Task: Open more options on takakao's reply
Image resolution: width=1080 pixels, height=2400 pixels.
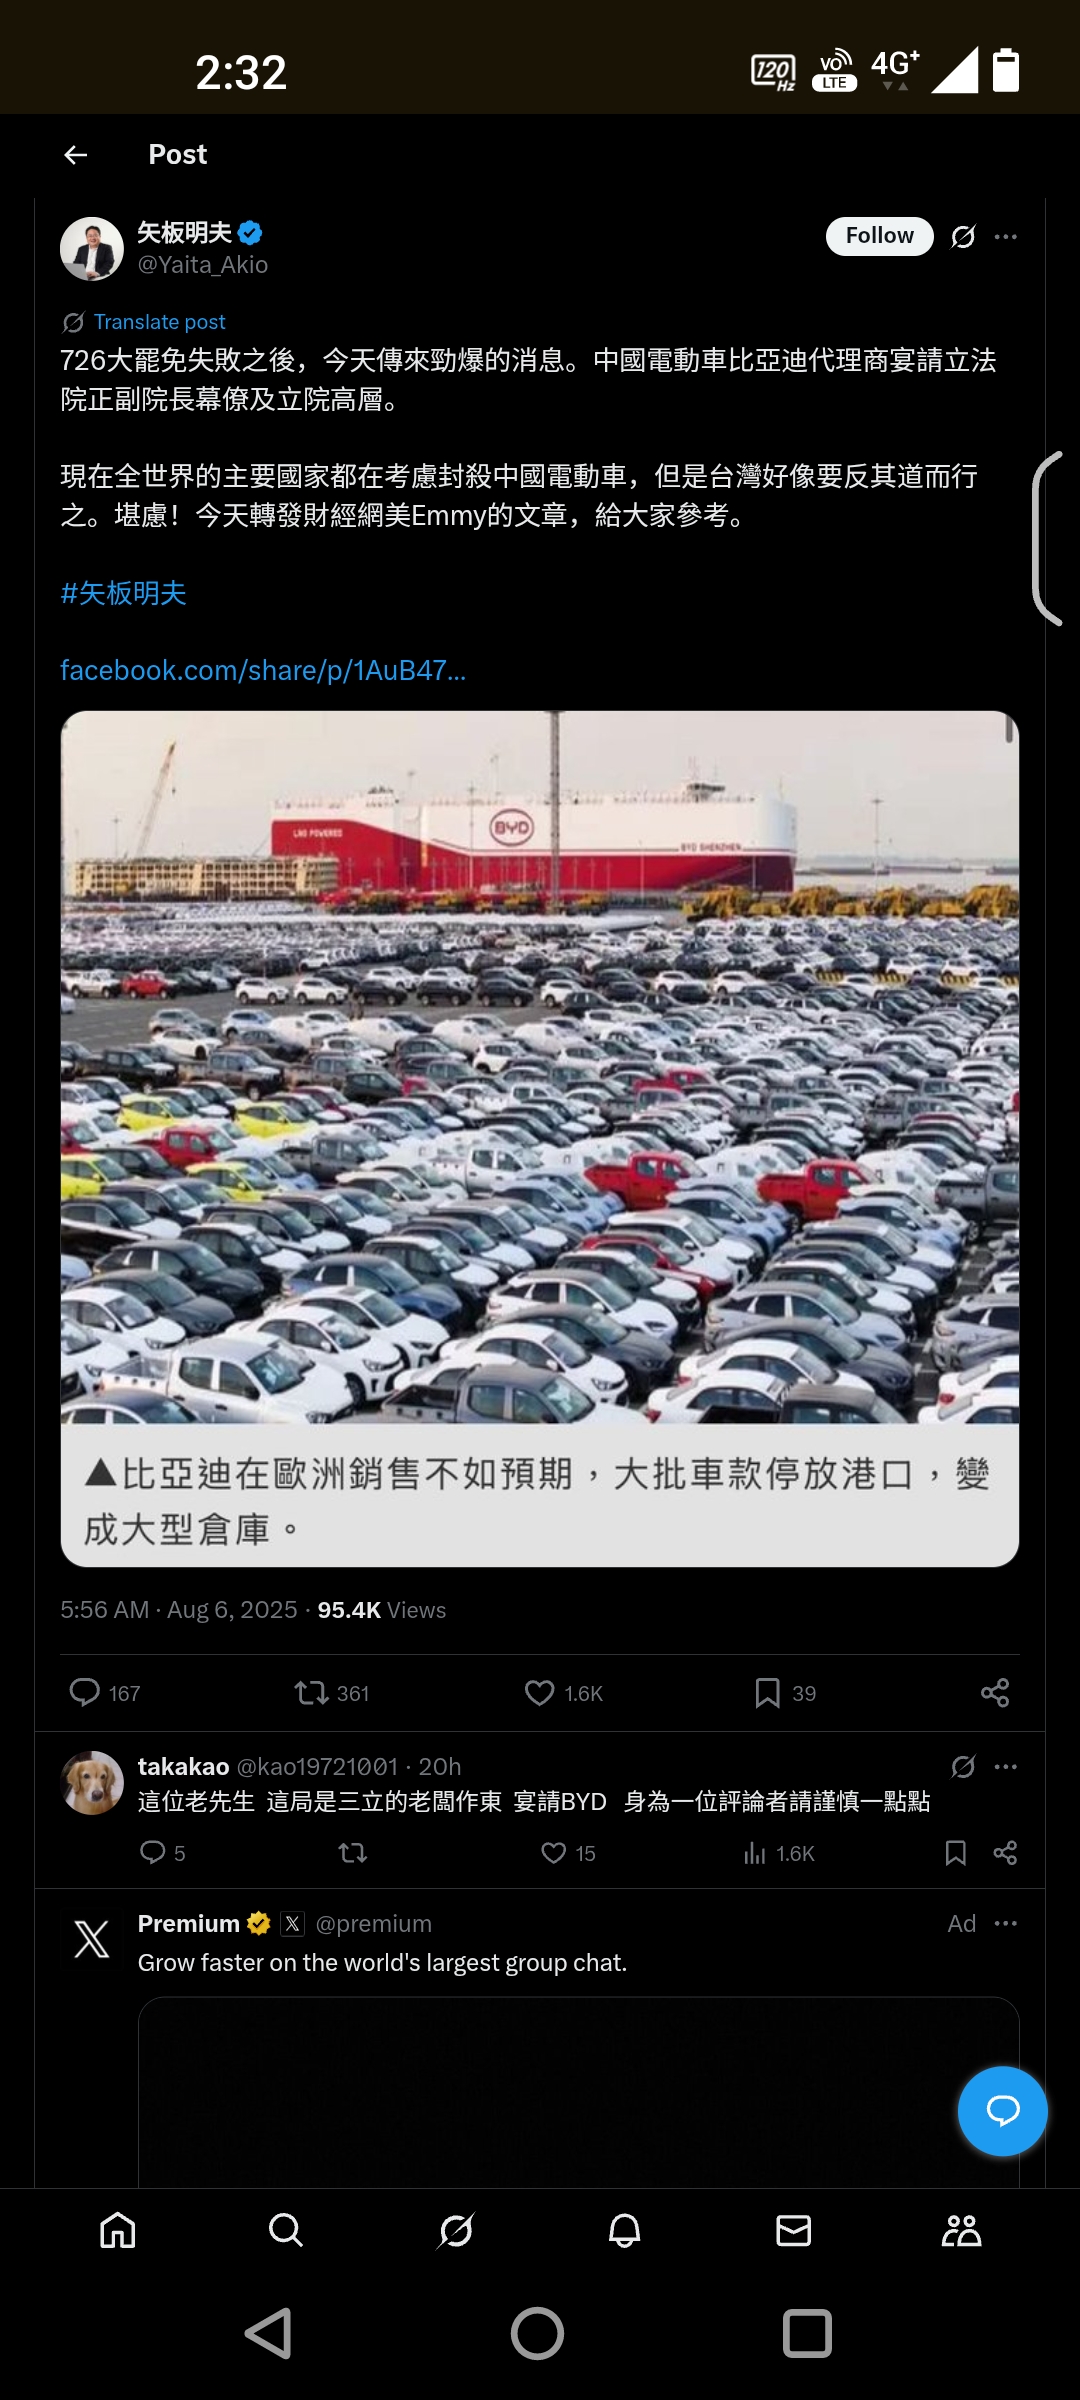Action: tap(1006, 1767)
